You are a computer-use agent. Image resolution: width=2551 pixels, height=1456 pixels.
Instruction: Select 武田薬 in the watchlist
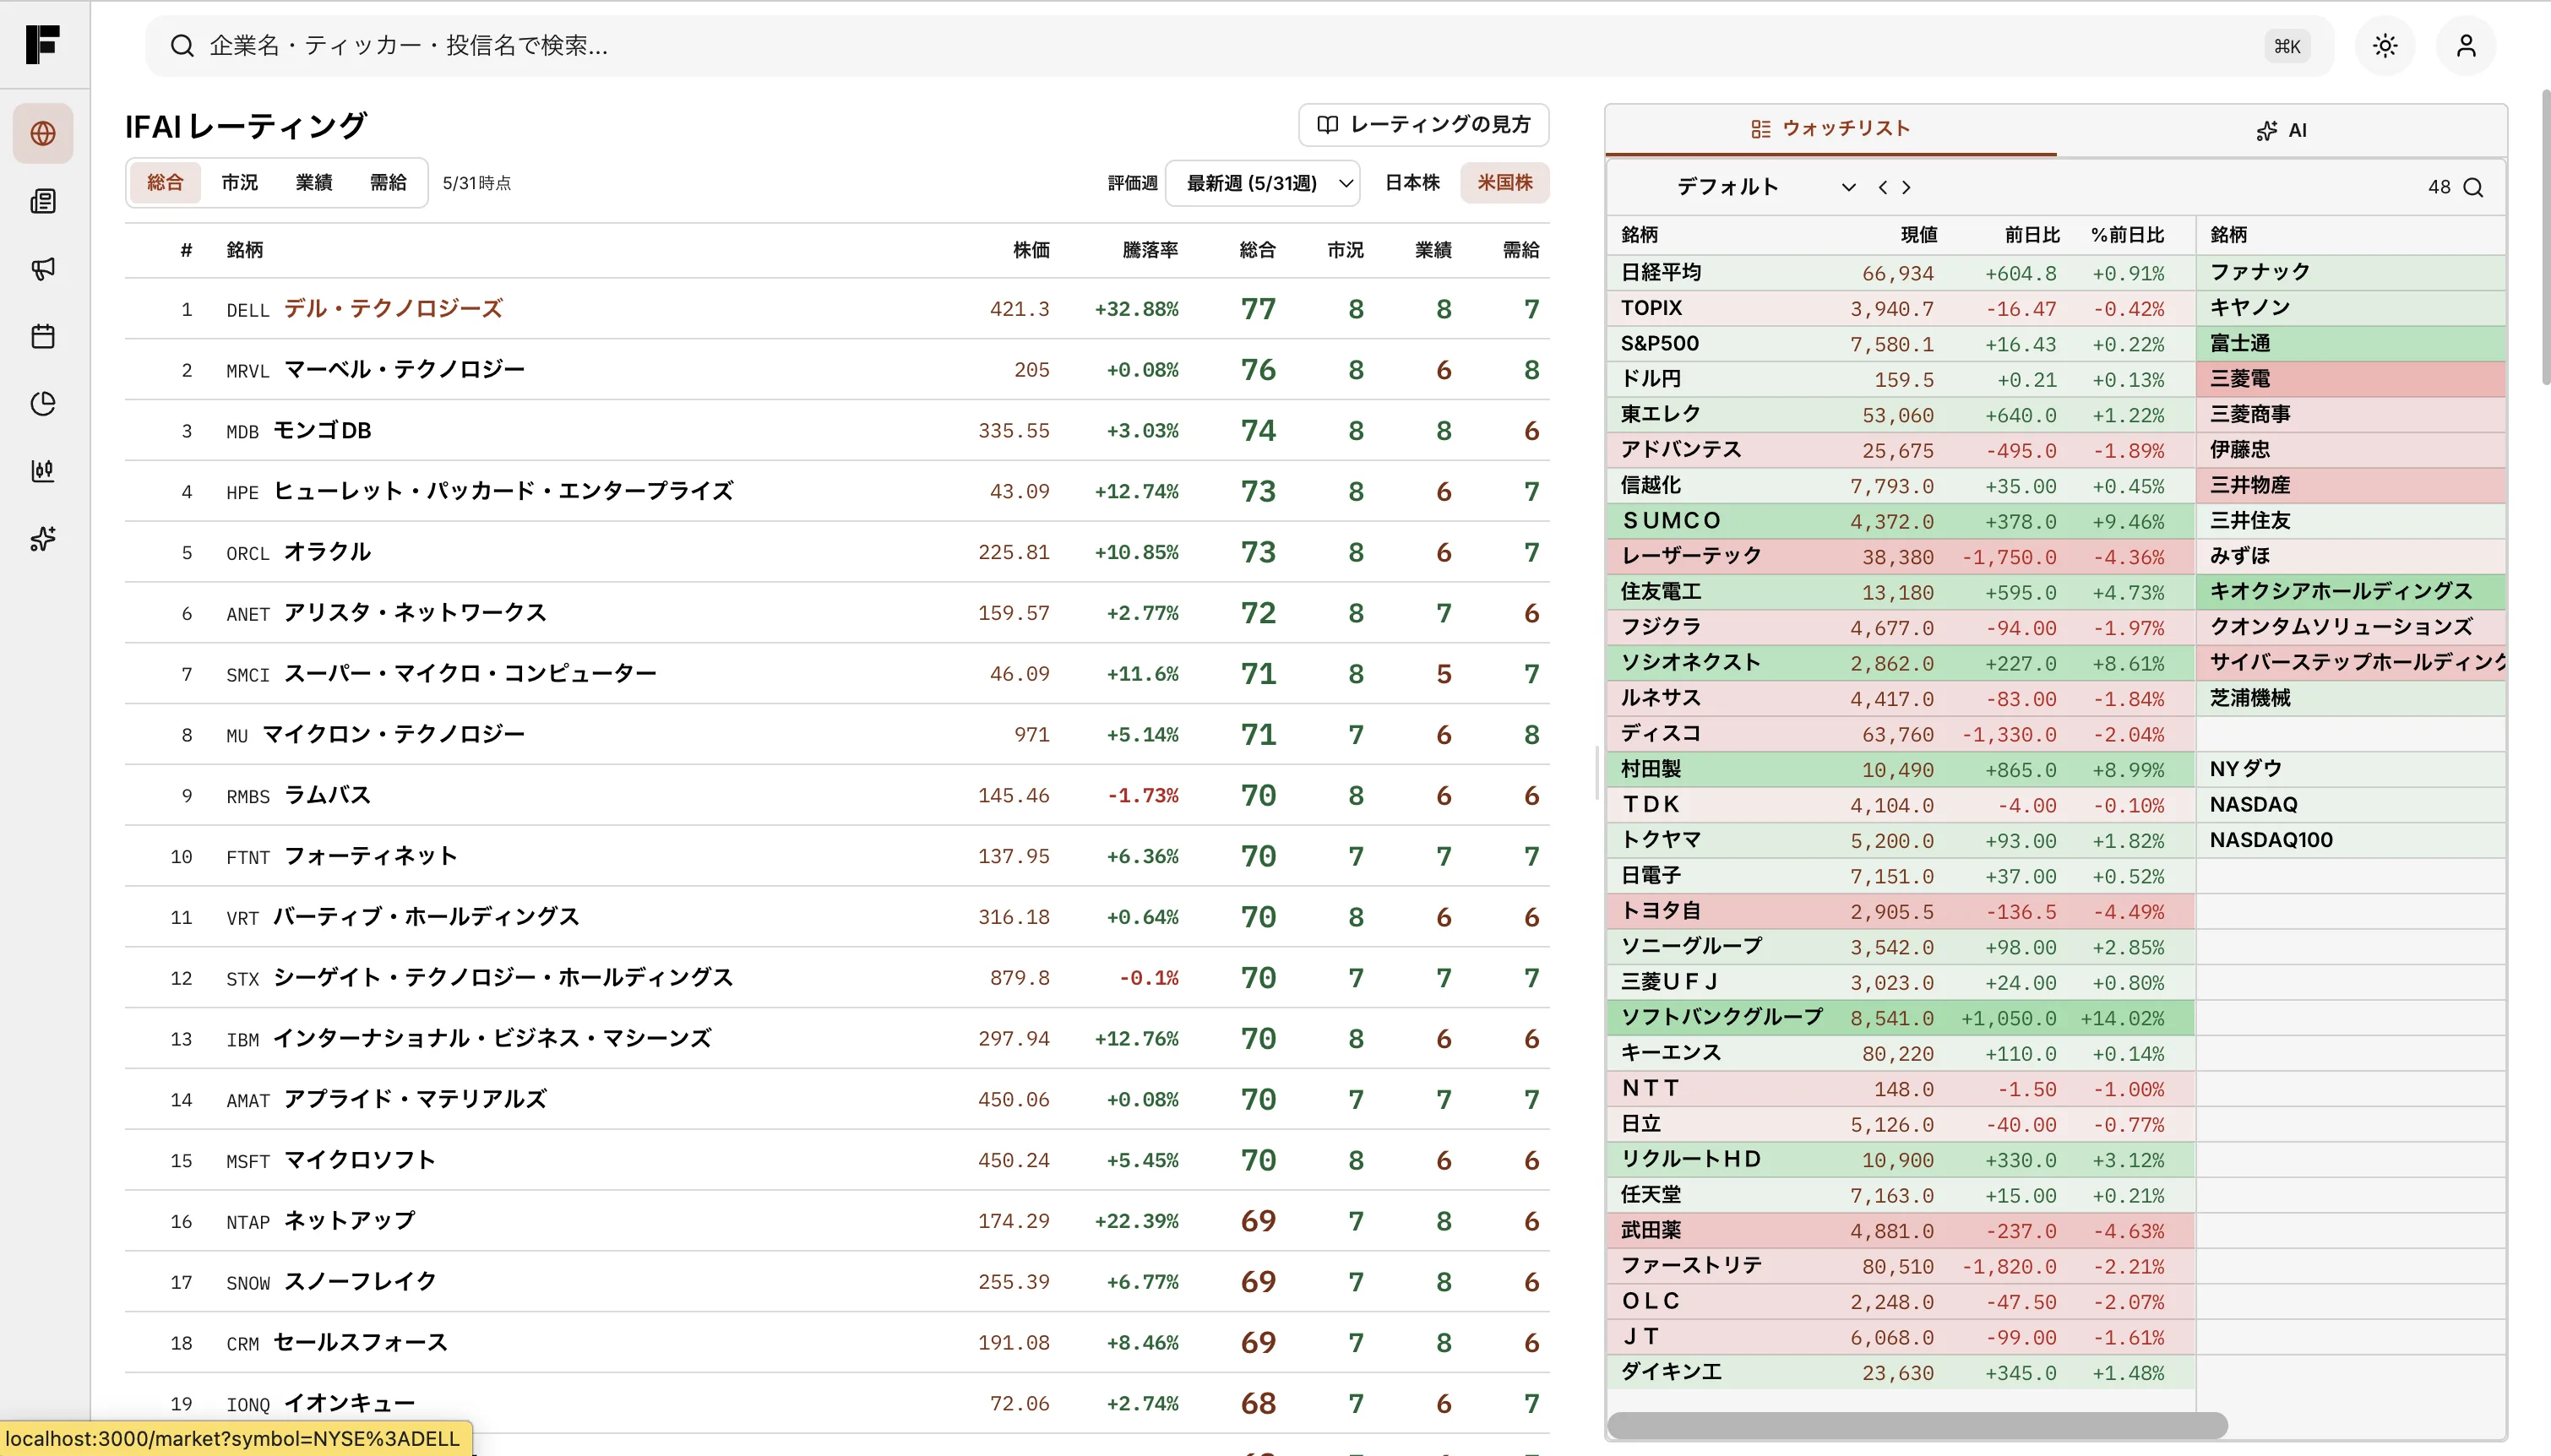coord(1900,1230)
